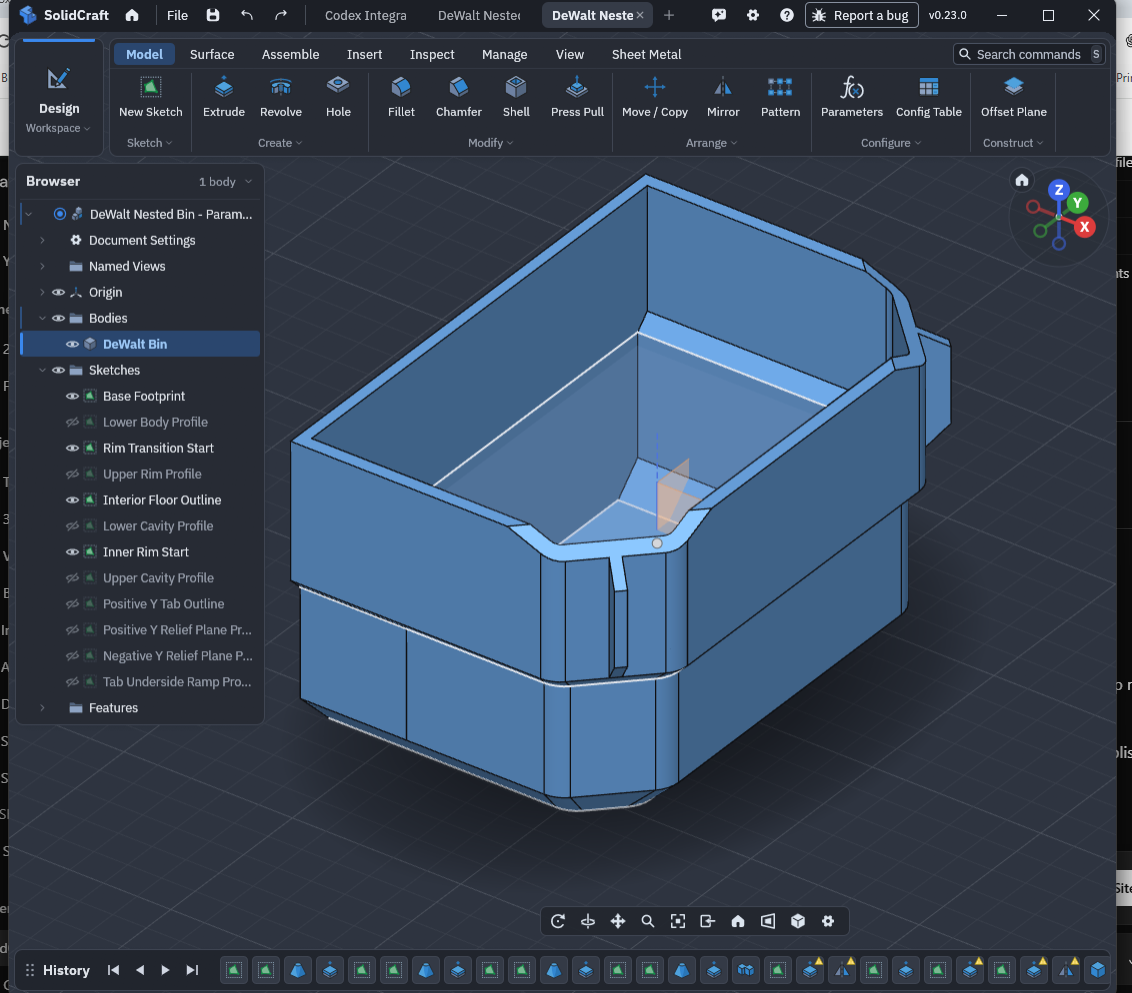Screen dimensions: 1132x993
Task: Select the Extrude tool
Action: point(224,97)
